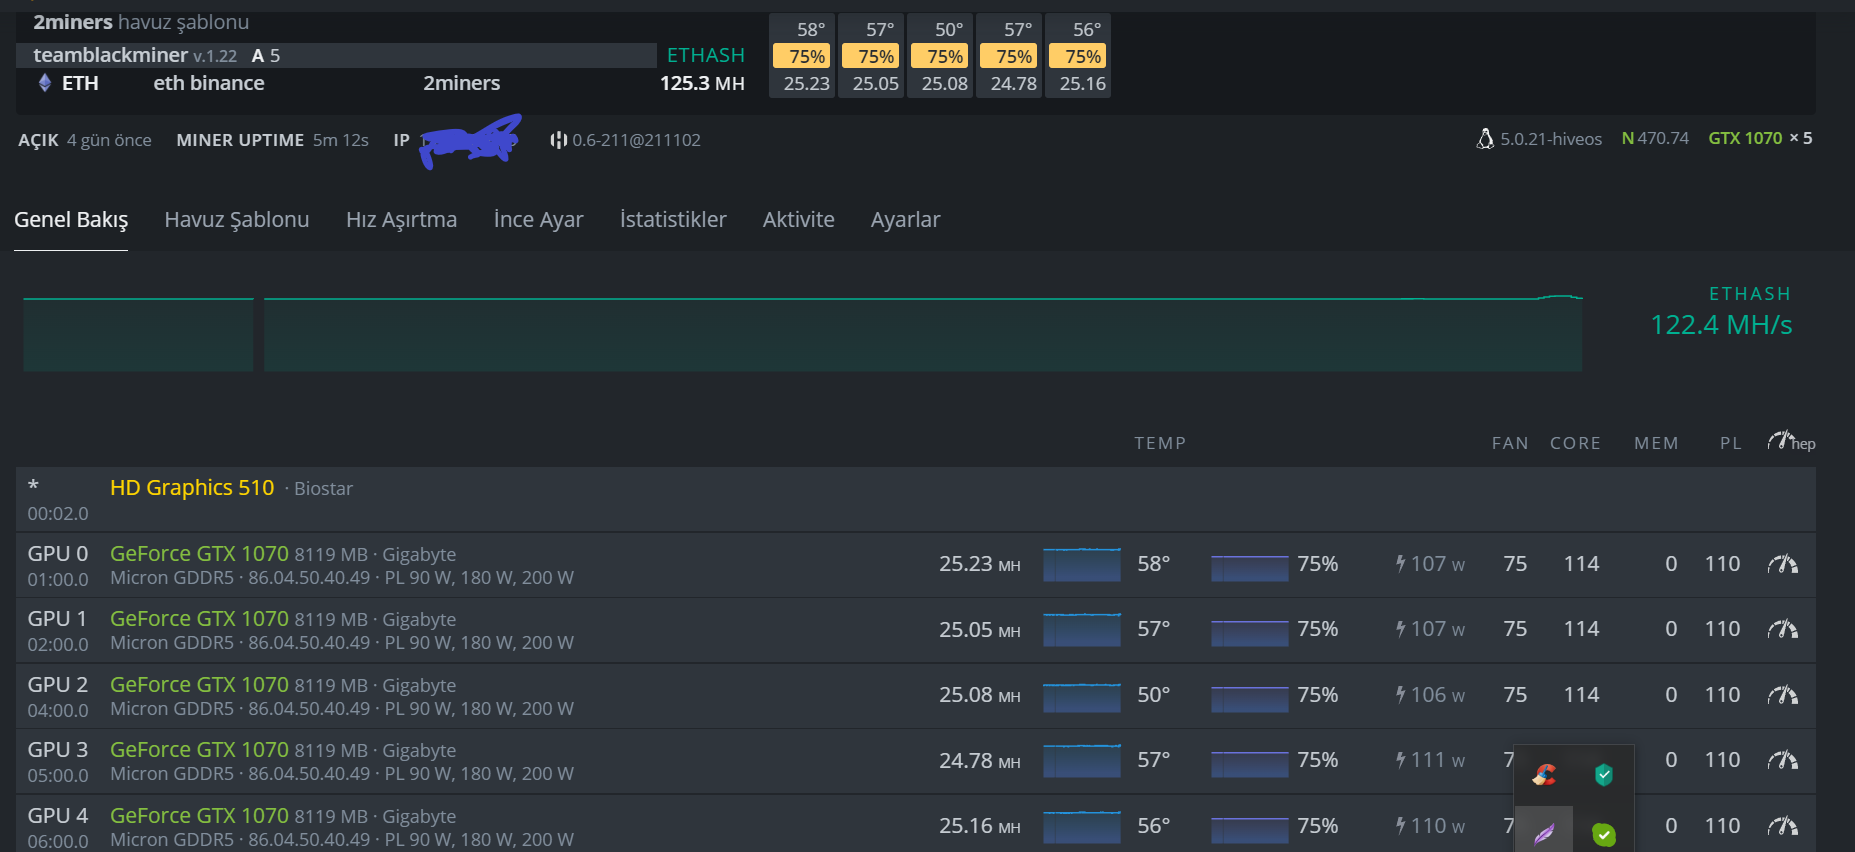
Task: Open overclock gauge icon for GPU 1
Action: click(1782, 629)
